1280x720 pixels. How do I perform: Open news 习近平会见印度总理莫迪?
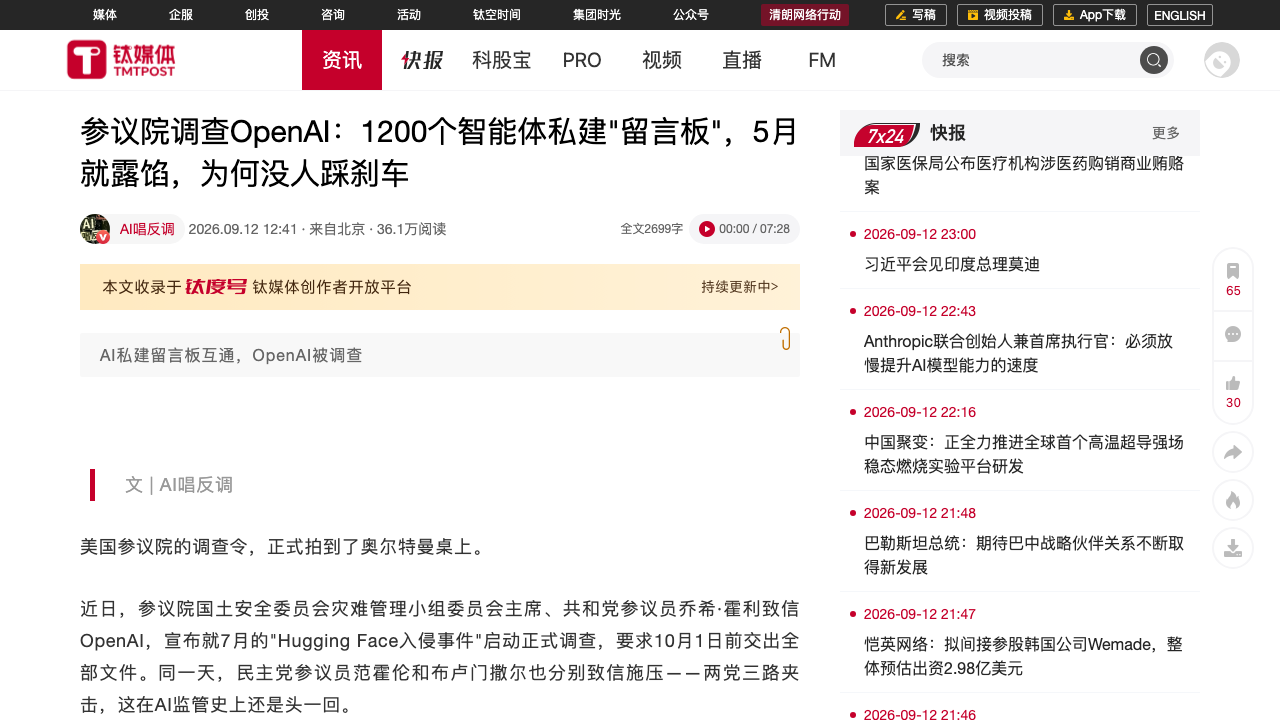pyautogui.click(x=952, y=264)
